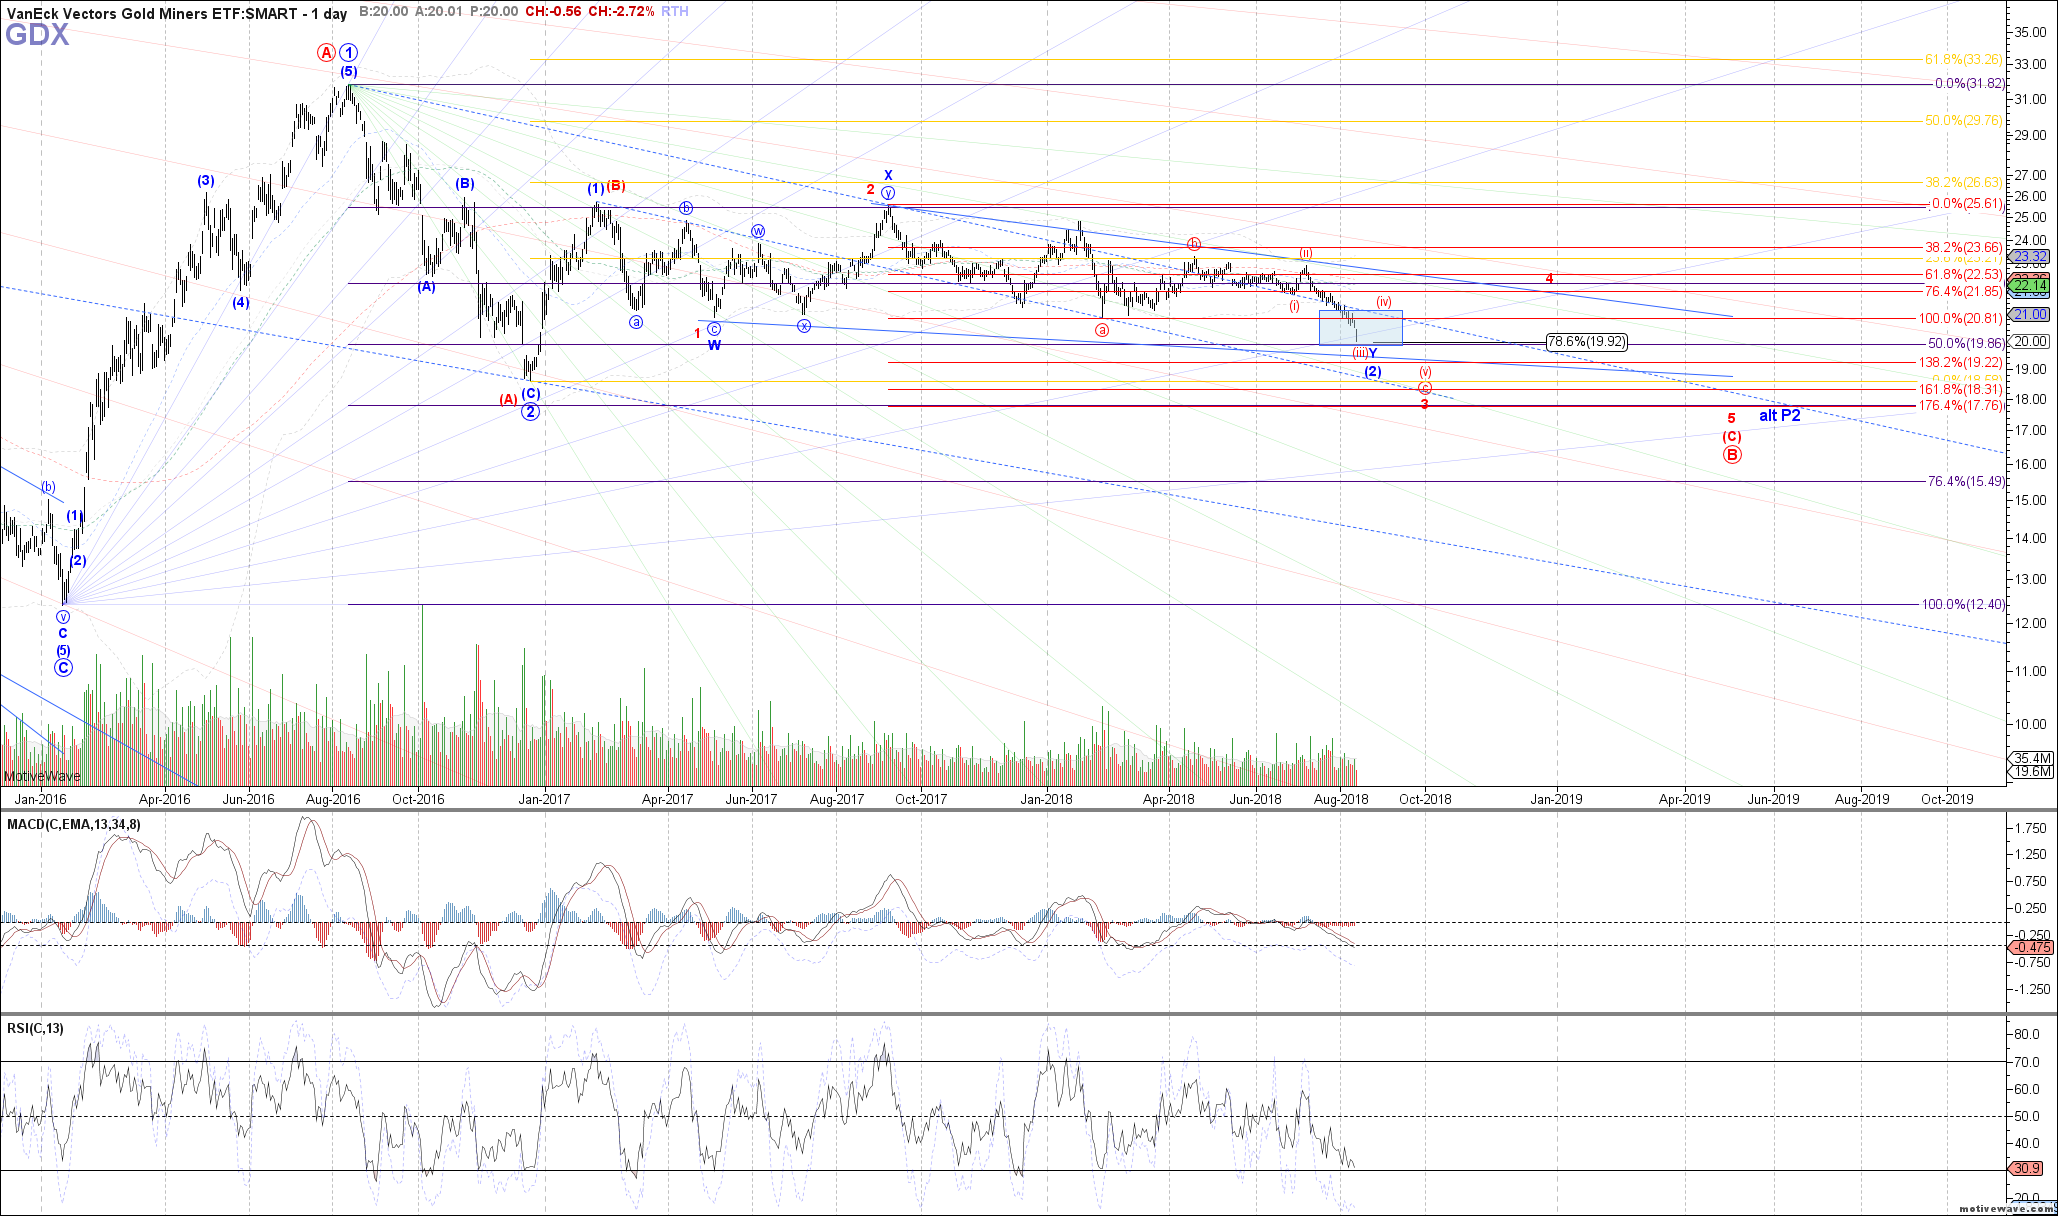
Task: Click the 1.750 MACD axis value
Action: pos(2031,828)
